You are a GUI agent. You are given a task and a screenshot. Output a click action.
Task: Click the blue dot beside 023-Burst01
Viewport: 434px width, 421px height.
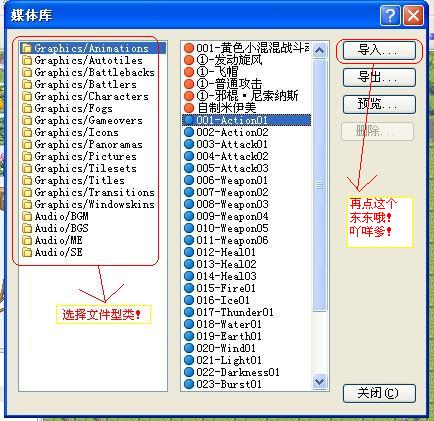pyautogui.click(x=189, y=384)
